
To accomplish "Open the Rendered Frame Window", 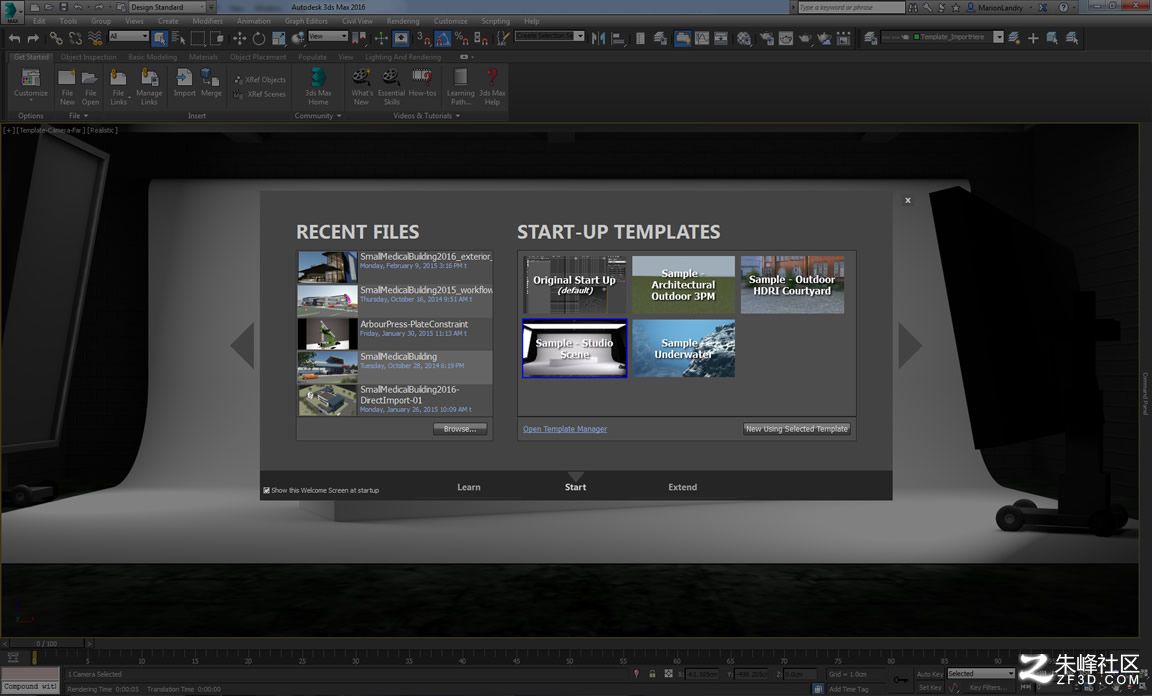I will [x=785, y=38].
